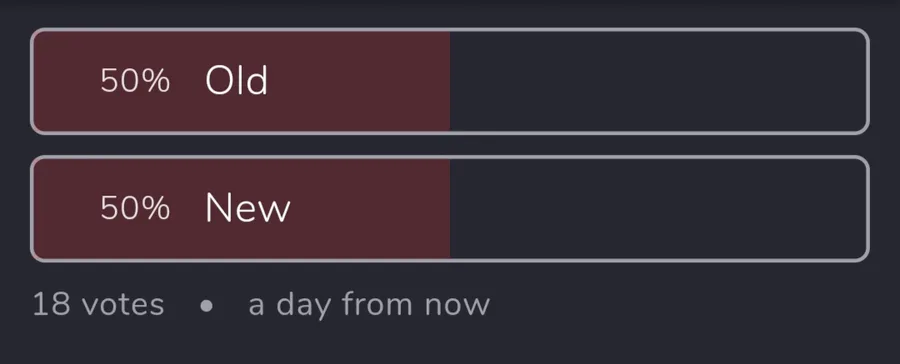The height and width of the screenshot is (364, 900).
Task: Click the 50% label beside Old
Action: coord(135,80)
